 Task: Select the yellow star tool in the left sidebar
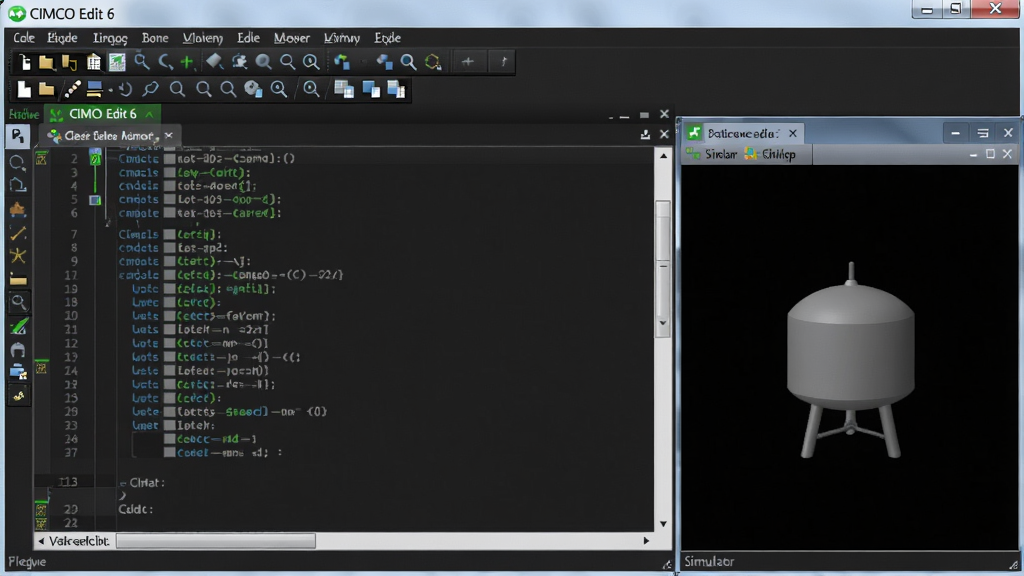18,256
